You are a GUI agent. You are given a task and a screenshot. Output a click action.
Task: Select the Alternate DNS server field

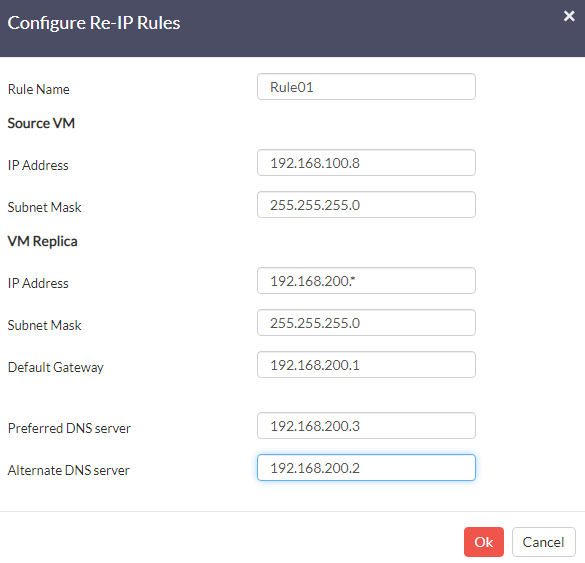coord(366,467)
